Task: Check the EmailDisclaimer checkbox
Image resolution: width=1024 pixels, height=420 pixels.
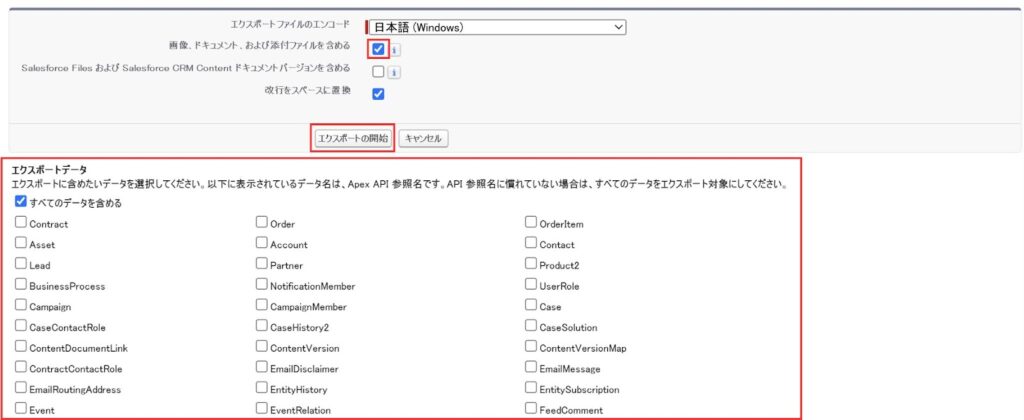Action: click(x=262, y=367)
